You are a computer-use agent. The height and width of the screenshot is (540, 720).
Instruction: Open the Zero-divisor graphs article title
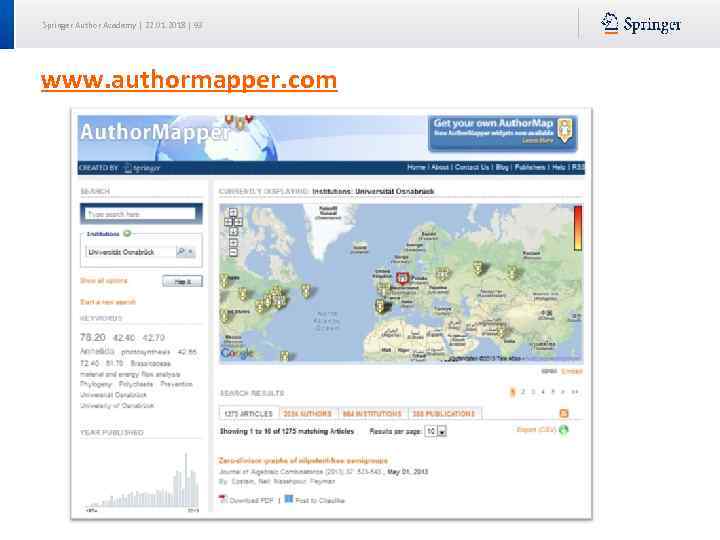[303, 461]
